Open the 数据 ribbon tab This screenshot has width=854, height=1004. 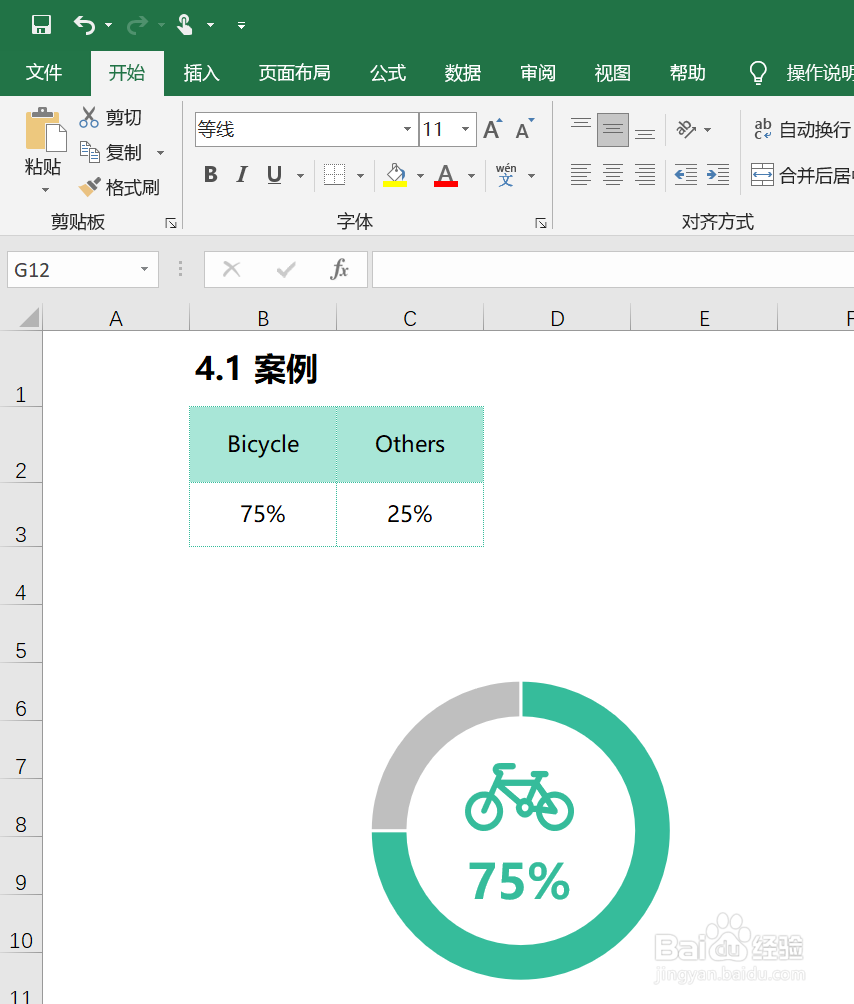pos(463,73)
